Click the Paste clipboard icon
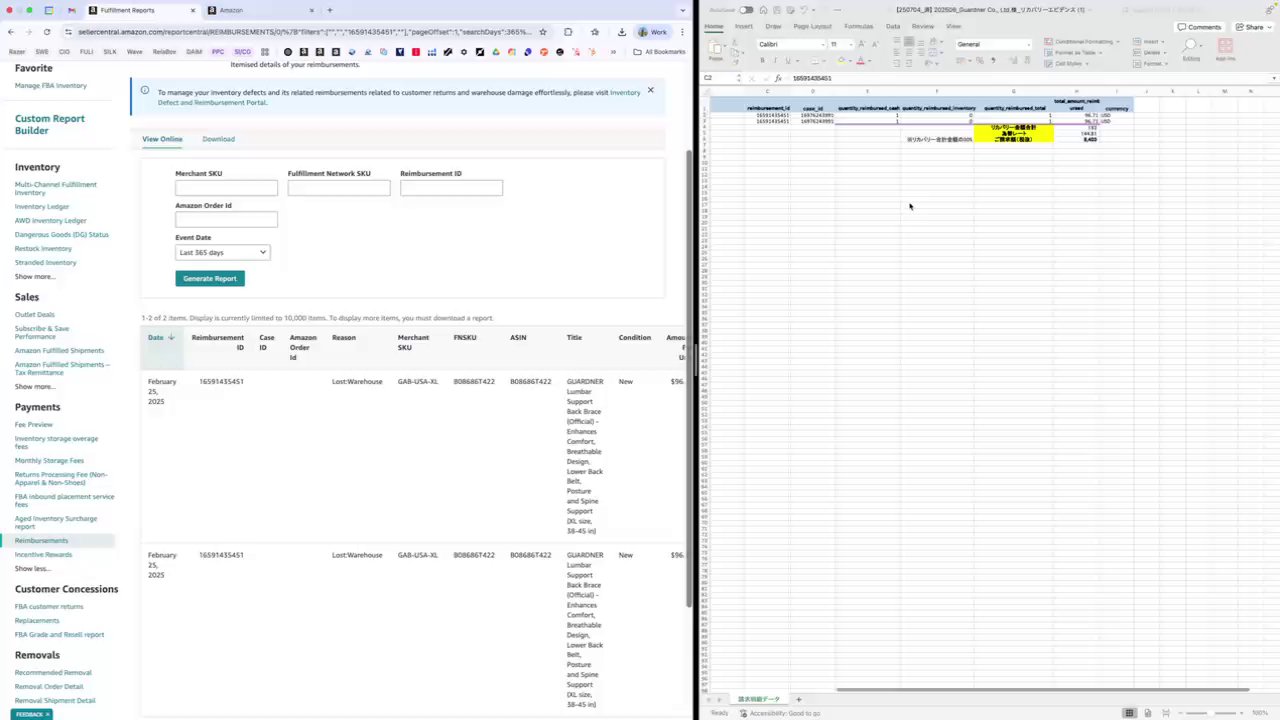This screenshot has width=1280, height=720. [715, 49]
